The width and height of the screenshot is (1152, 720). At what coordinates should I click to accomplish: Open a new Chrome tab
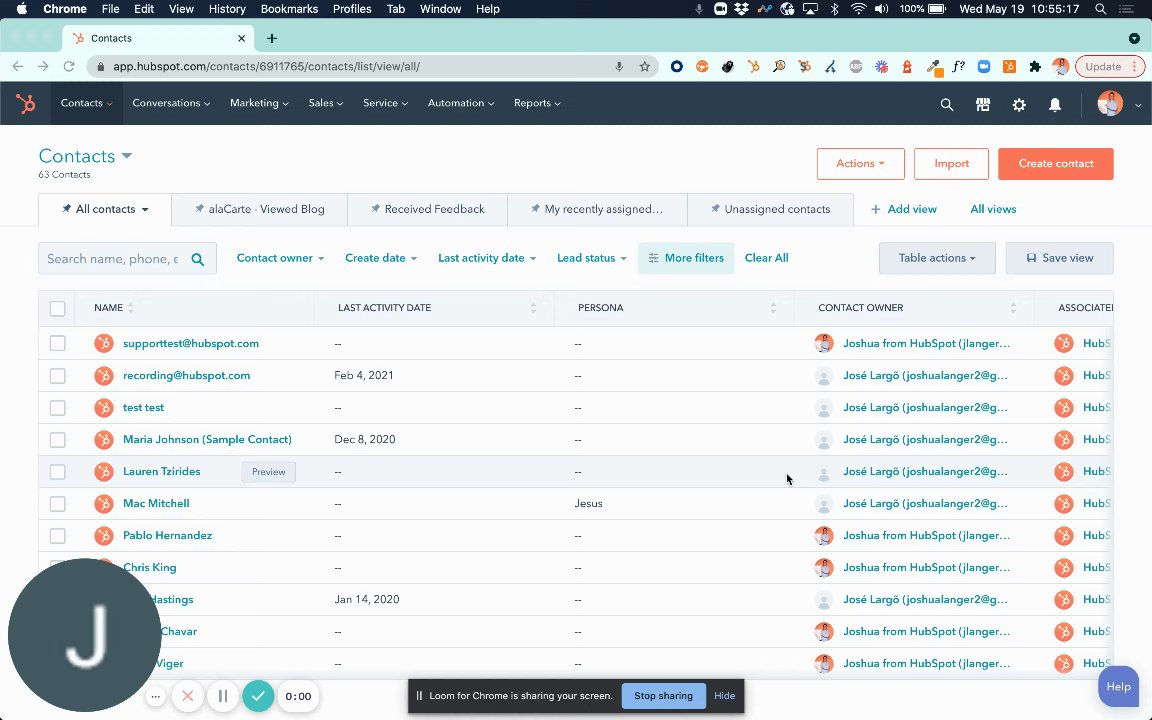click(272, 38)
